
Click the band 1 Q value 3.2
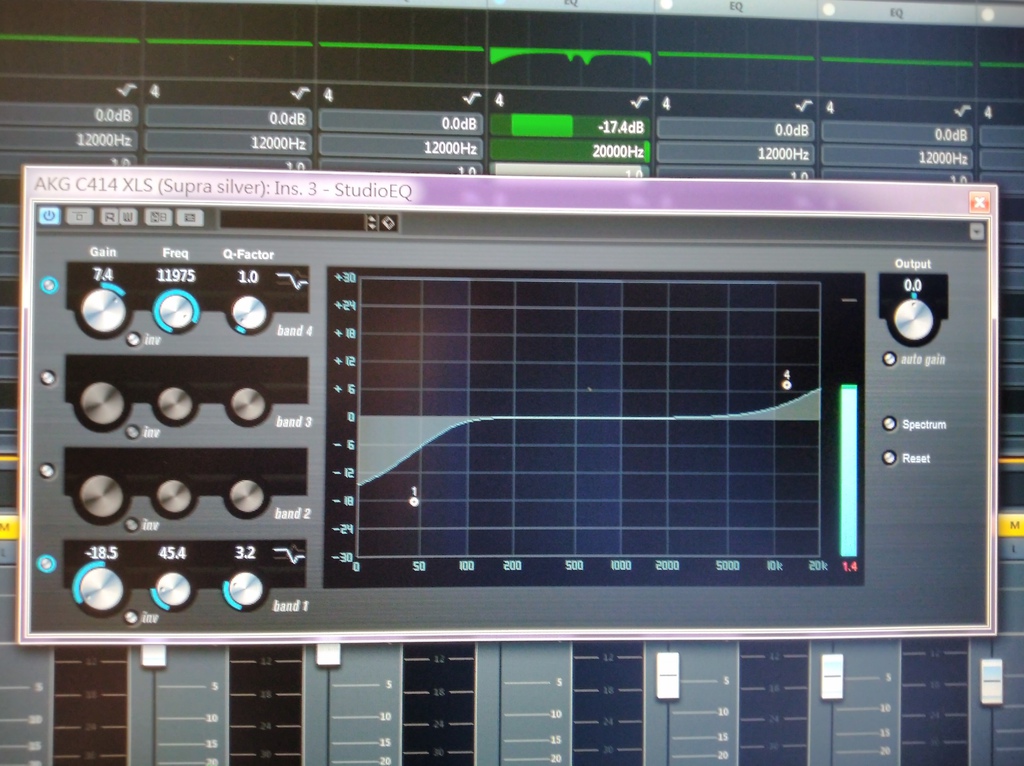(245, 554)
